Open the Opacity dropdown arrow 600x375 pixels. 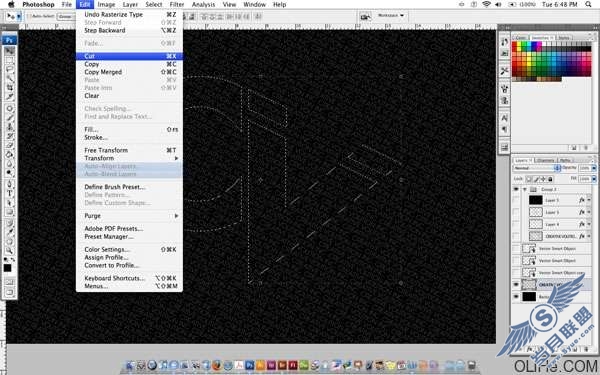[594, 168]
